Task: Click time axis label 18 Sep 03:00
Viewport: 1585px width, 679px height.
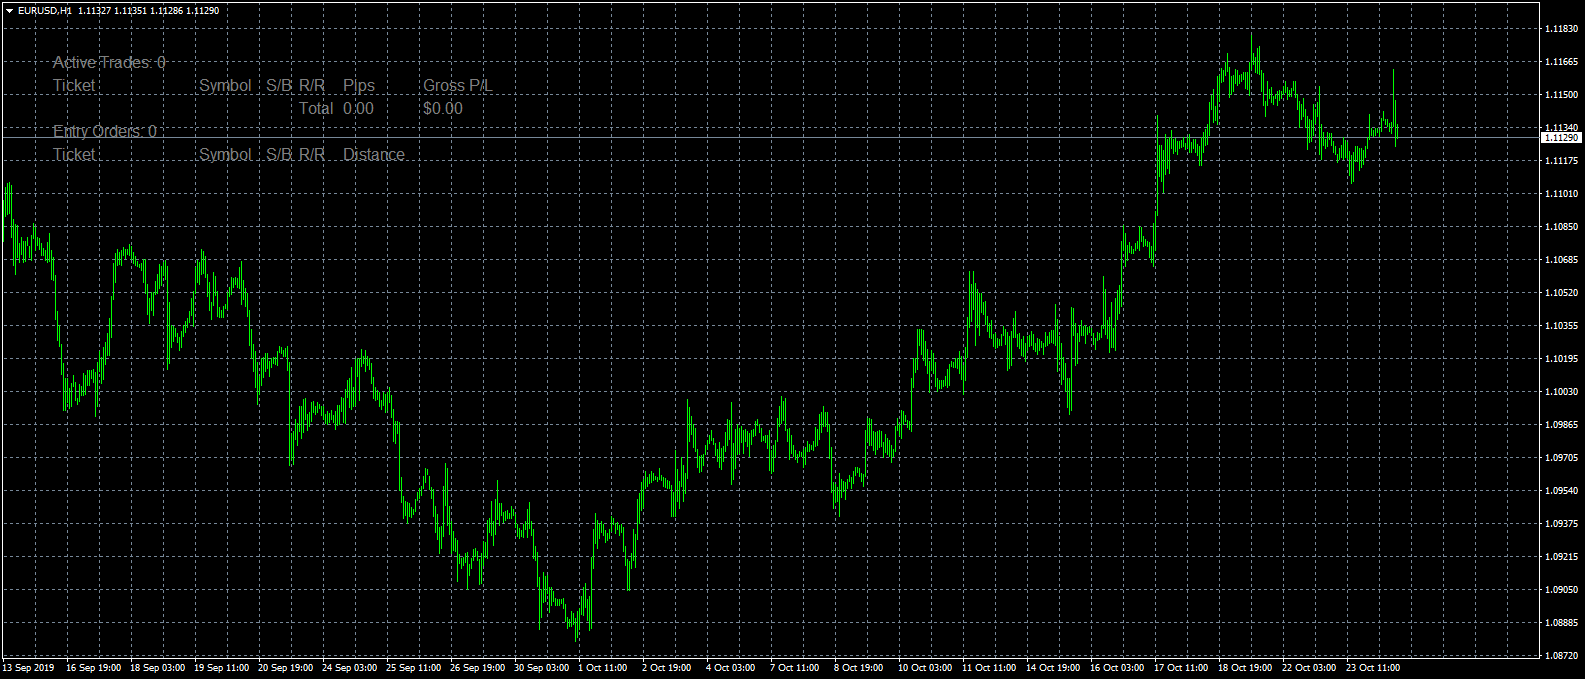Action: pyautogui.click(x=158, y=668)
